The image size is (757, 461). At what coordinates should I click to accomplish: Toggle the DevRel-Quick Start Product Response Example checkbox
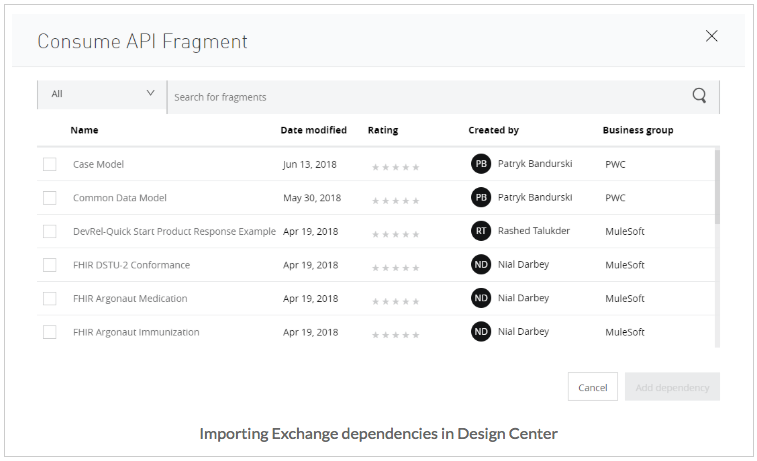(x=50, y=231)
